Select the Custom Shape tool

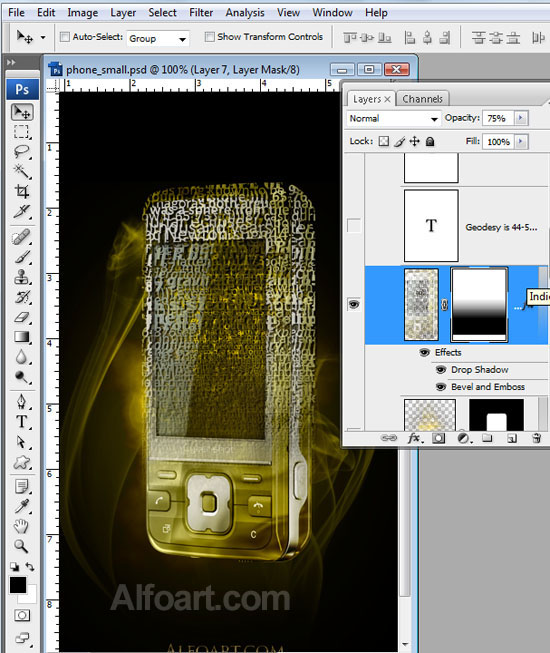click(x=21, y=461)
